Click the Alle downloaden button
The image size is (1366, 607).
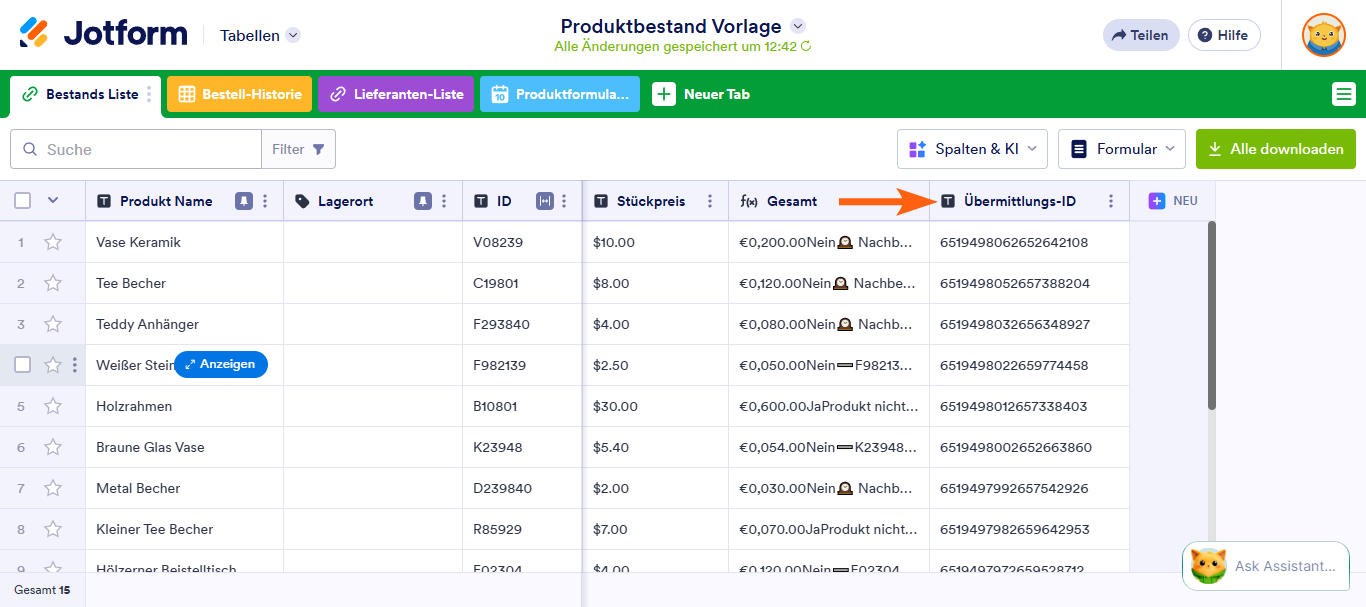tap(1276, 149)
